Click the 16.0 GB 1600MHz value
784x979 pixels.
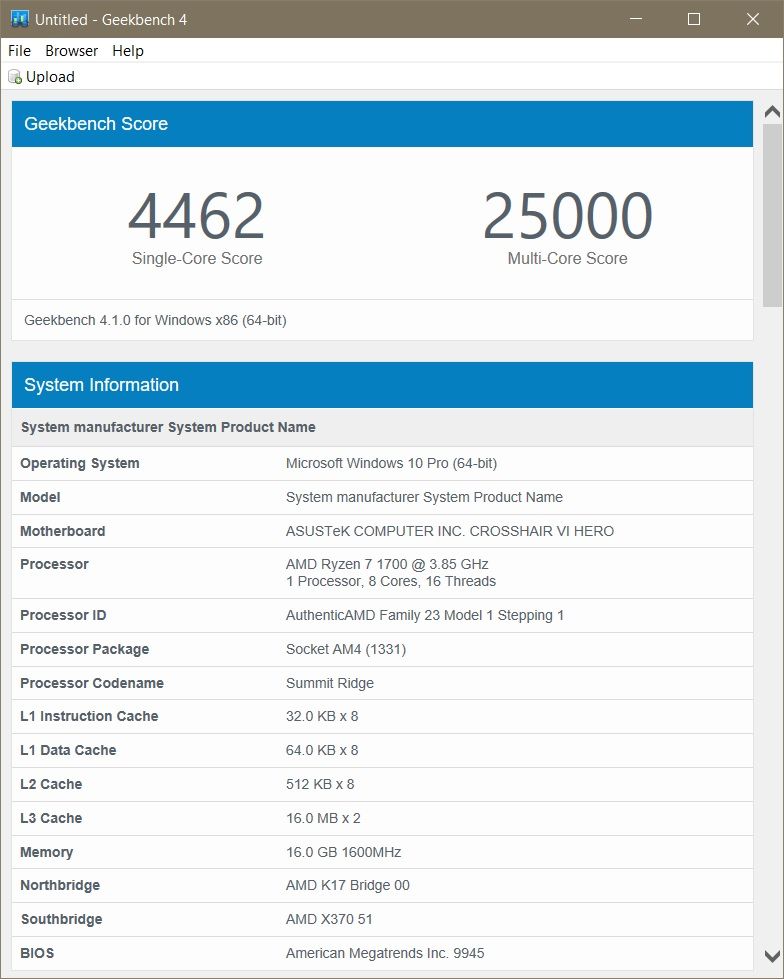tap(343, 852)
